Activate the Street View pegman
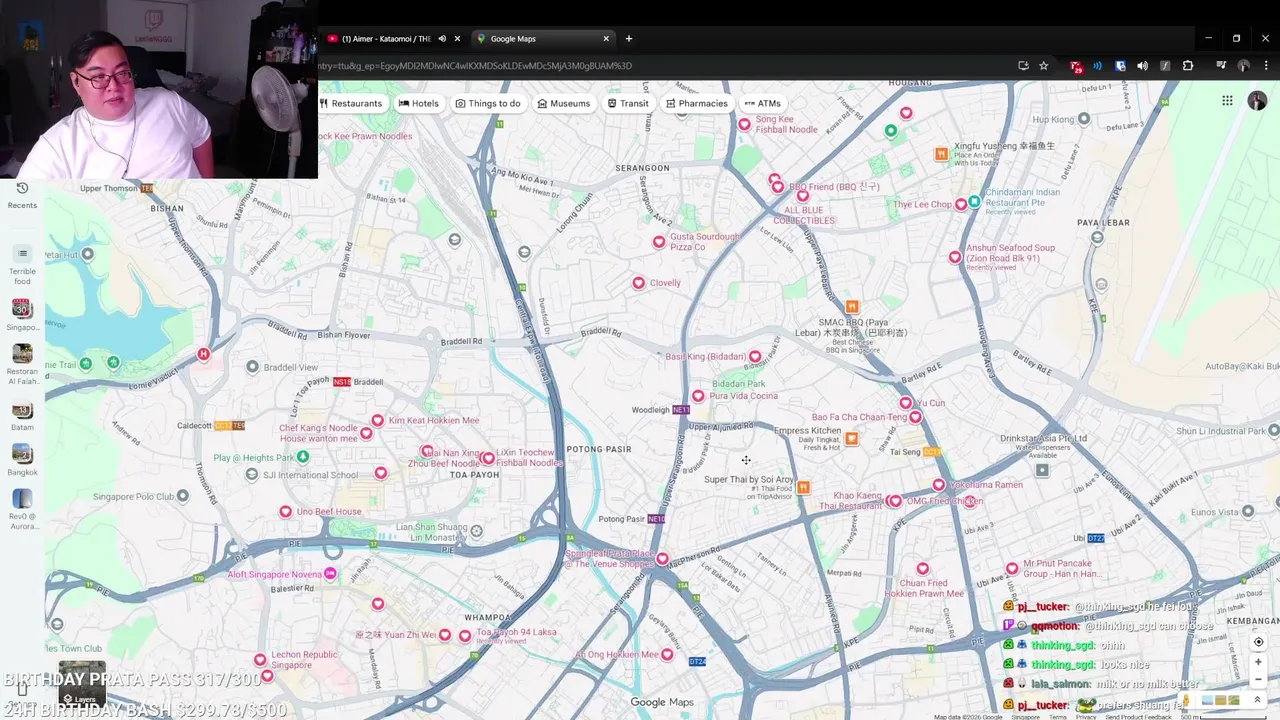Screen dimensions: 1280x720 1187,701
